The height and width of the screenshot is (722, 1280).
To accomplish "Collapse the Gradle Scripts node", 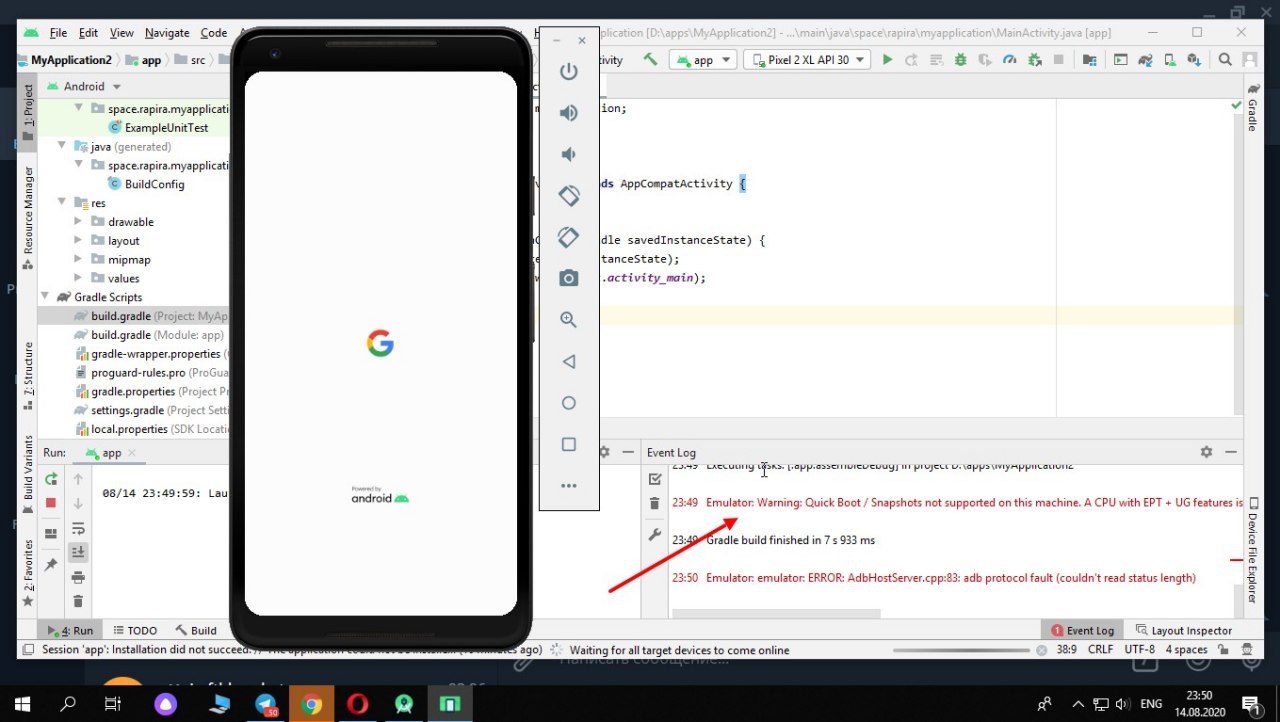I will [x=46, y=297].
